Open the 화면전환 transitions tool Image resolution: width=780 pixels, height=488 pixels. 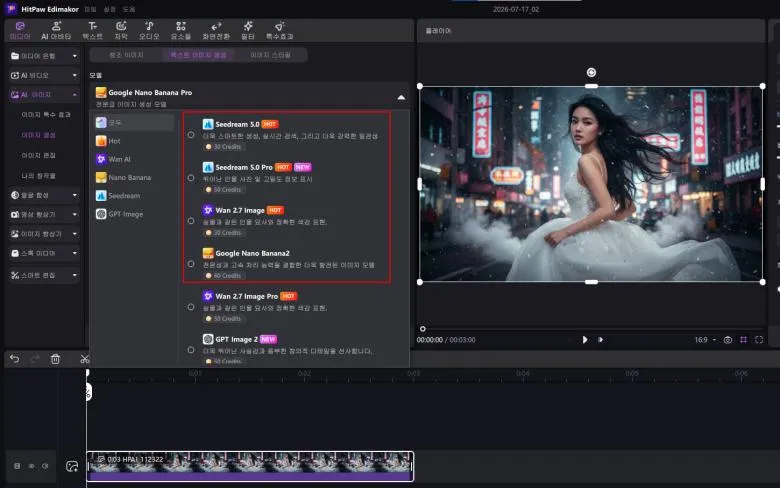[216, 30]
